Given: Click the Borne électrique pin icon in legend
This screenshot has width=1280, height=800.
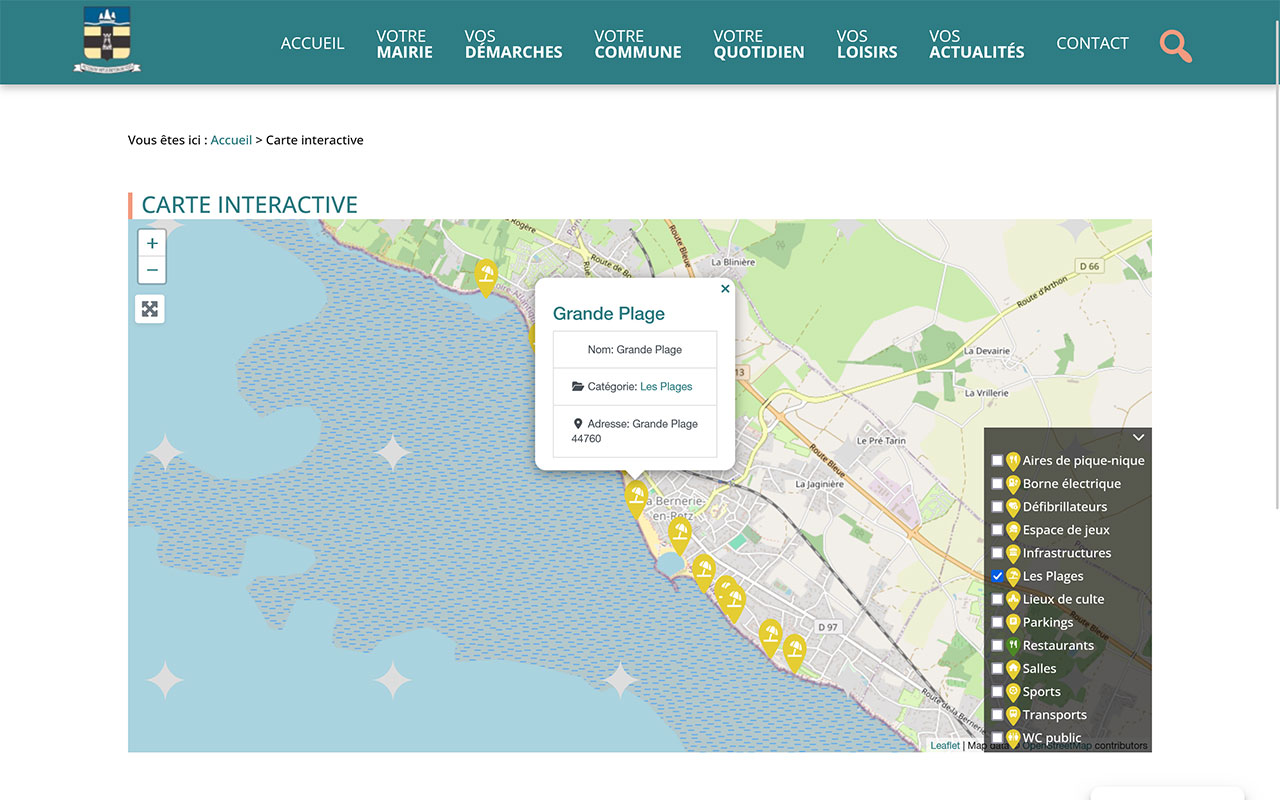Looking at the screenshot, I should point(1013,484).
